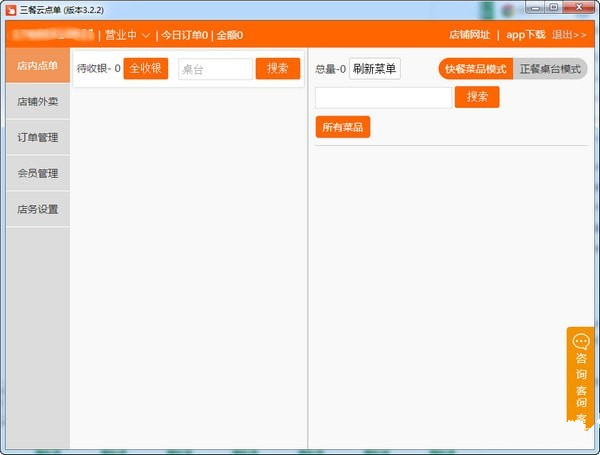Screen dimensions: 600x455
Task: Switch to 正餐桌台模式 mode
Action: click(x=550, y=69)
